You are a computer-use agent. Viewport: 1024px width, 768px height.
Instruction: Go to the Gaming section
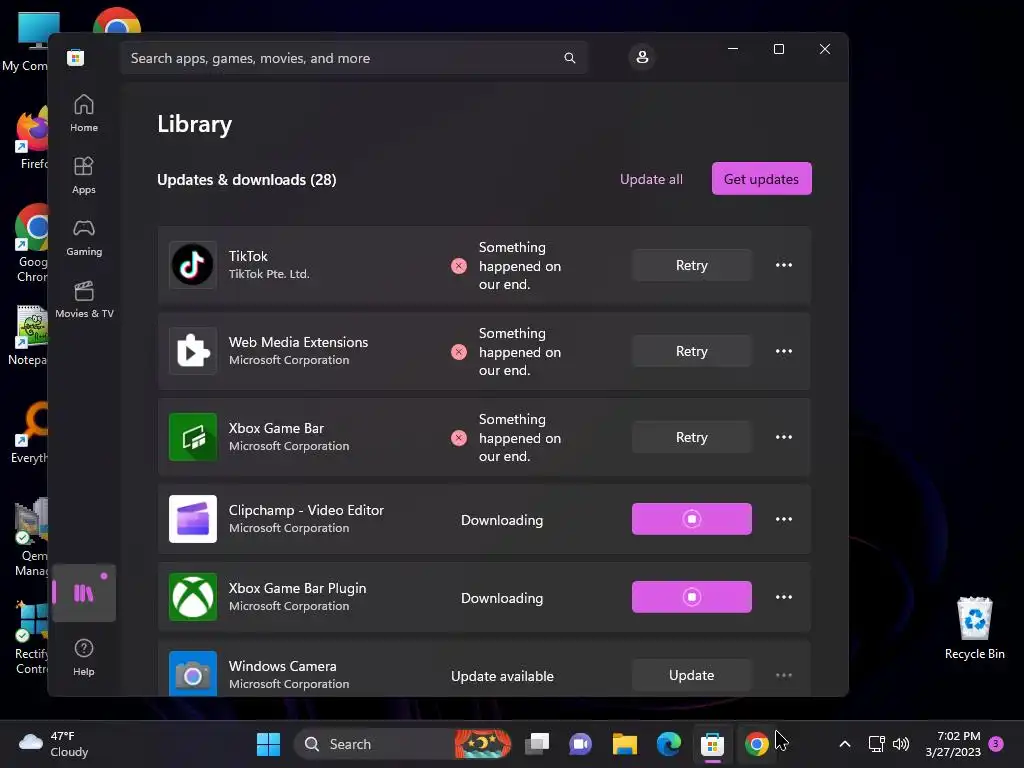[84, 237]
